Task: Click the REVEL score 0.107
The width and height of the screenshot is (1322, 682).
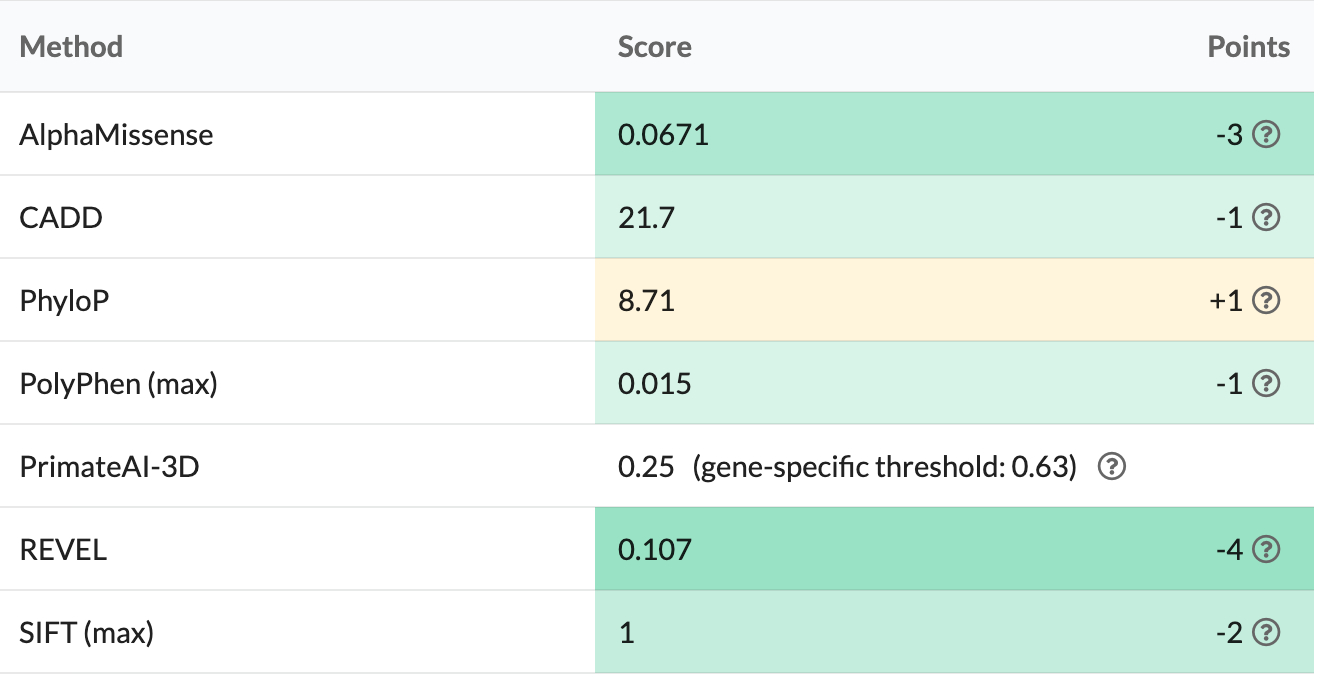Action: pyautogui.click(x=654, y=550)
